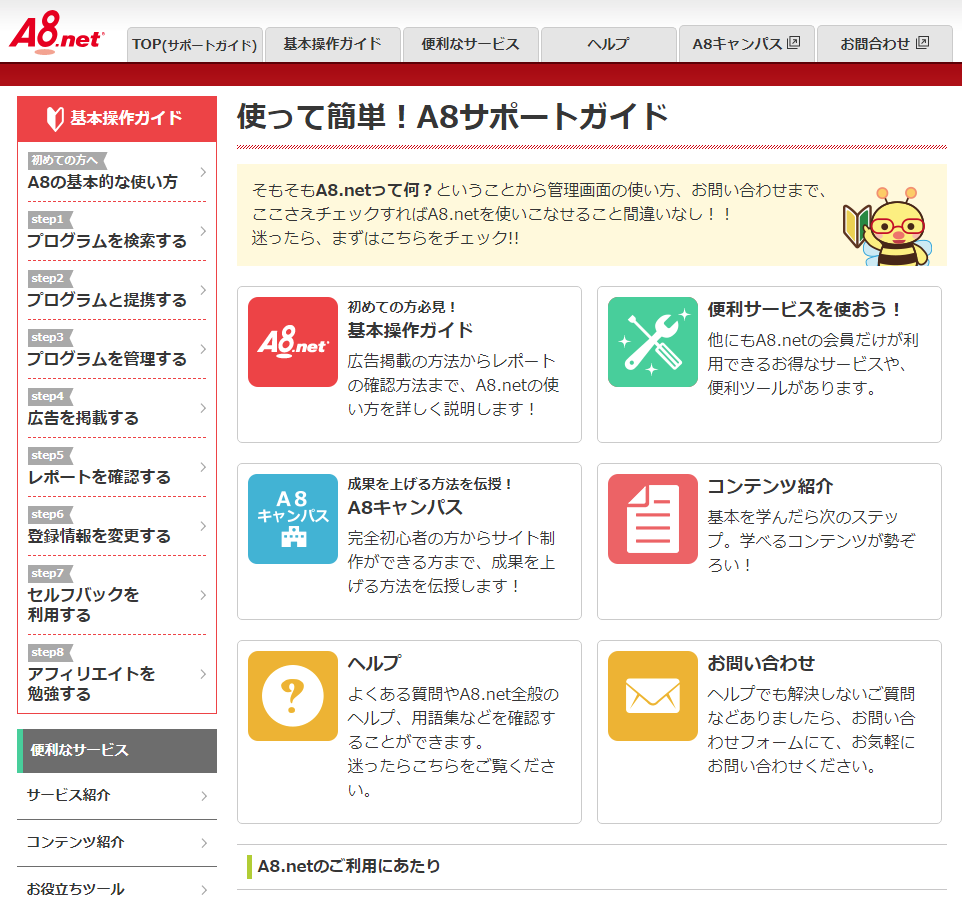Click the blue A8キャンパス building icon

pos(293,519)
